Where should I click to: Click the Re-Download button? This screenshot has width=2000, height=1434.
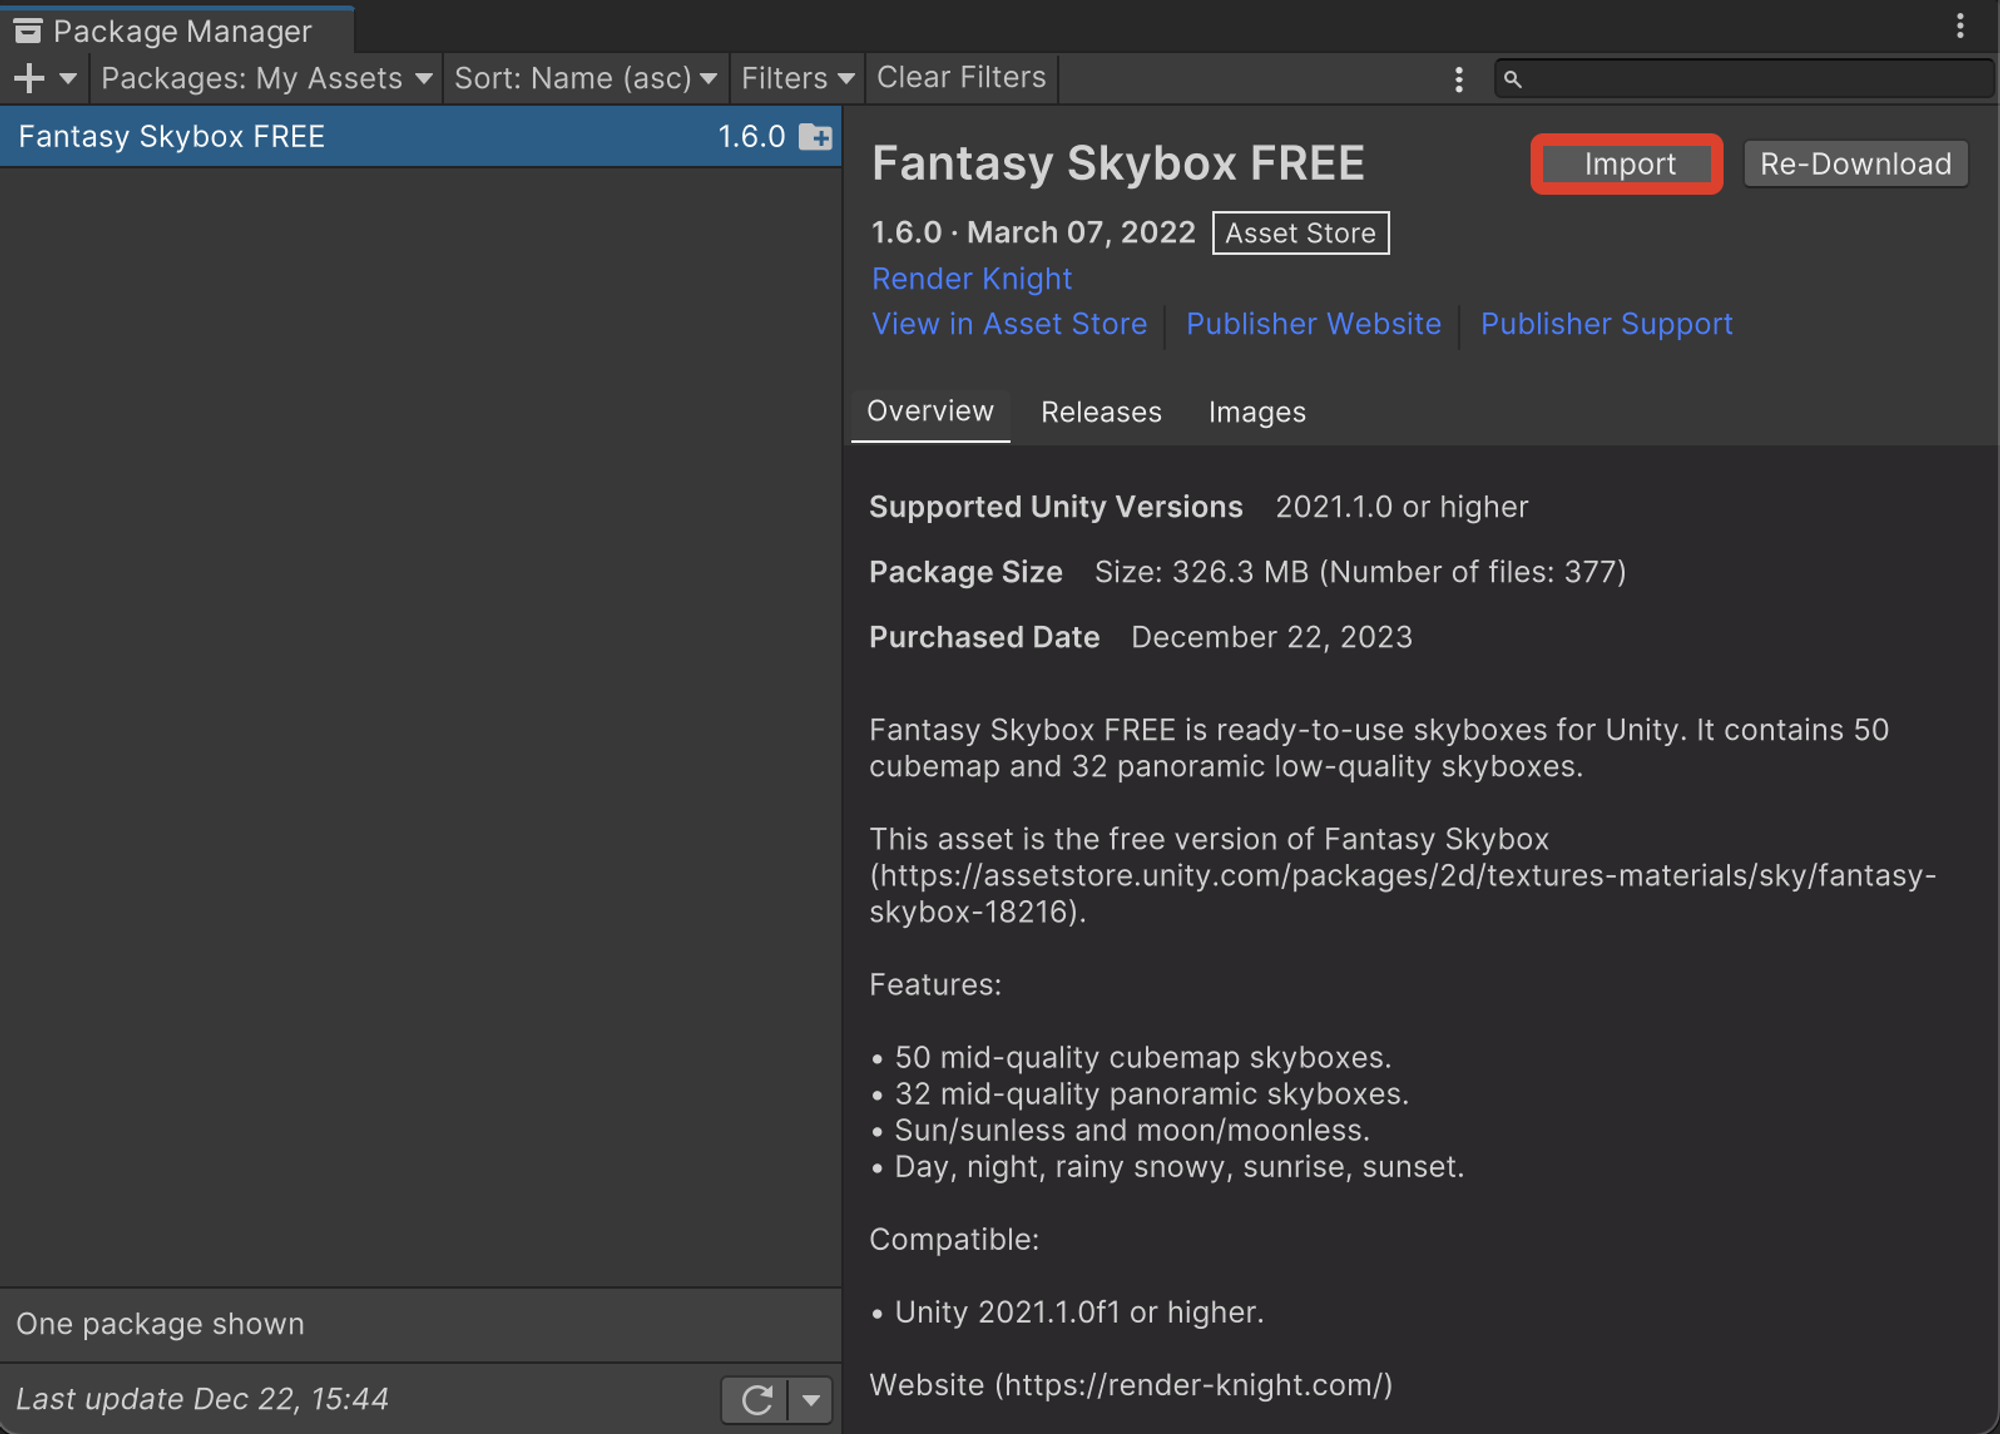[x=1855, y=164]
